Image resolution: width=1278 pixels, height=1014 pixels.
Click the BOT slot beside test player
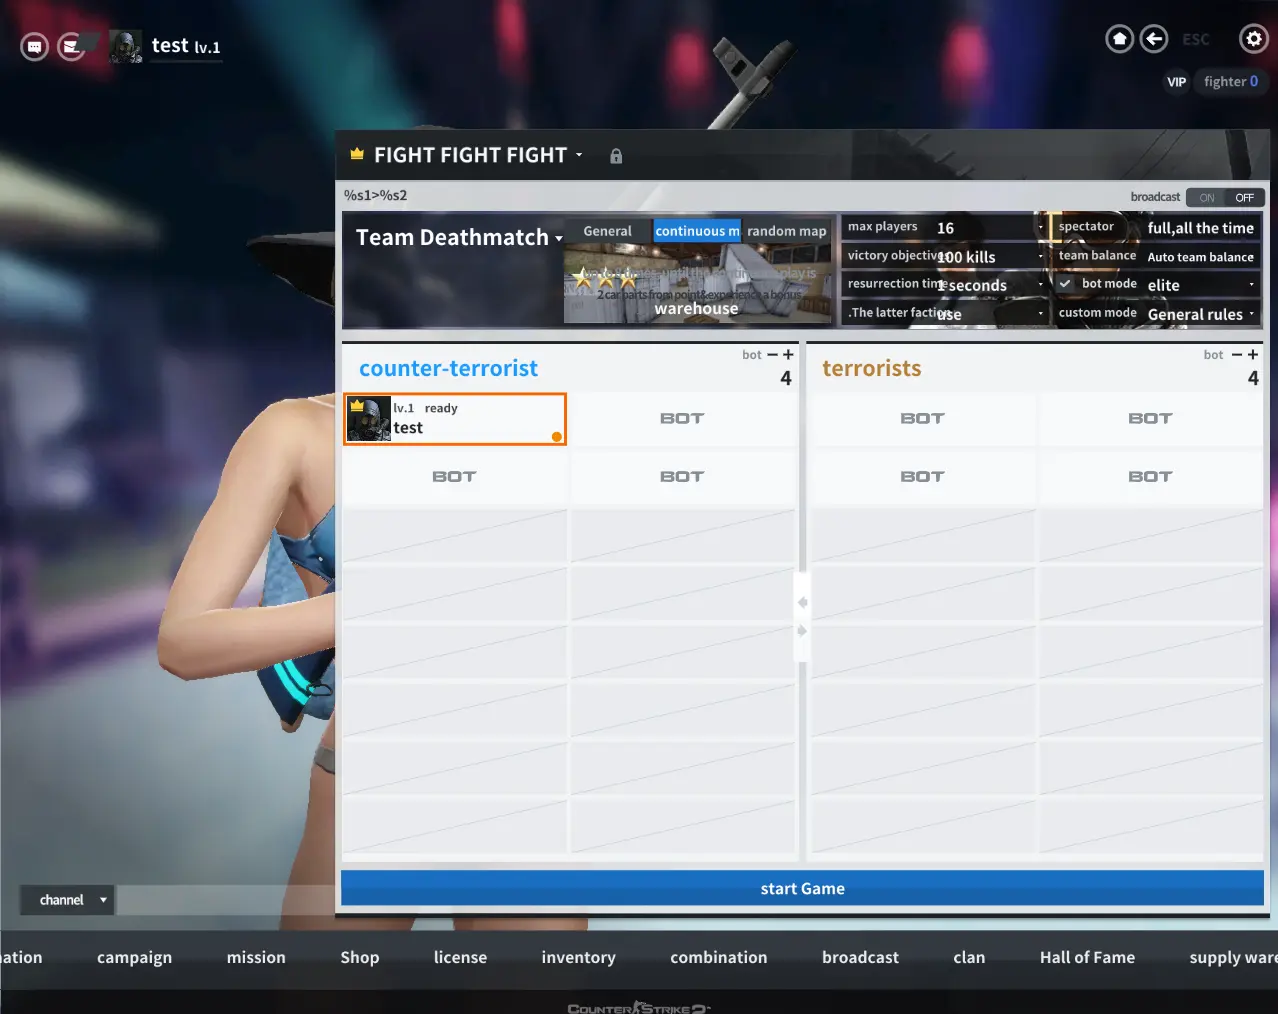683,419
